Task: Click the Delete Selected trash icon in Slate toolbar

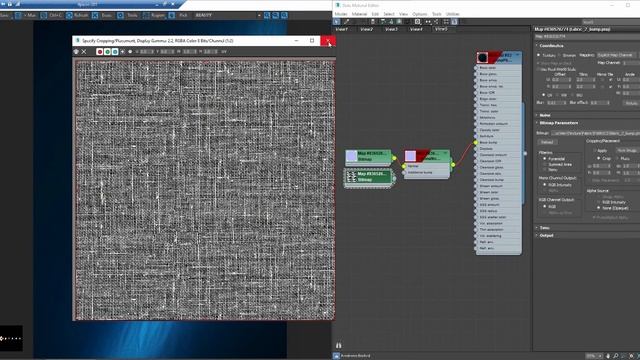Action: point(372,22)
